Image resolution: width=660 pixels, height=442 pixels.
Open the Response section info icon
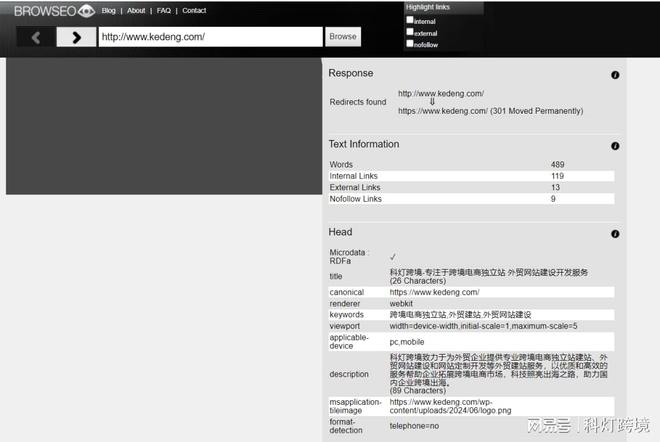(615, 75)
